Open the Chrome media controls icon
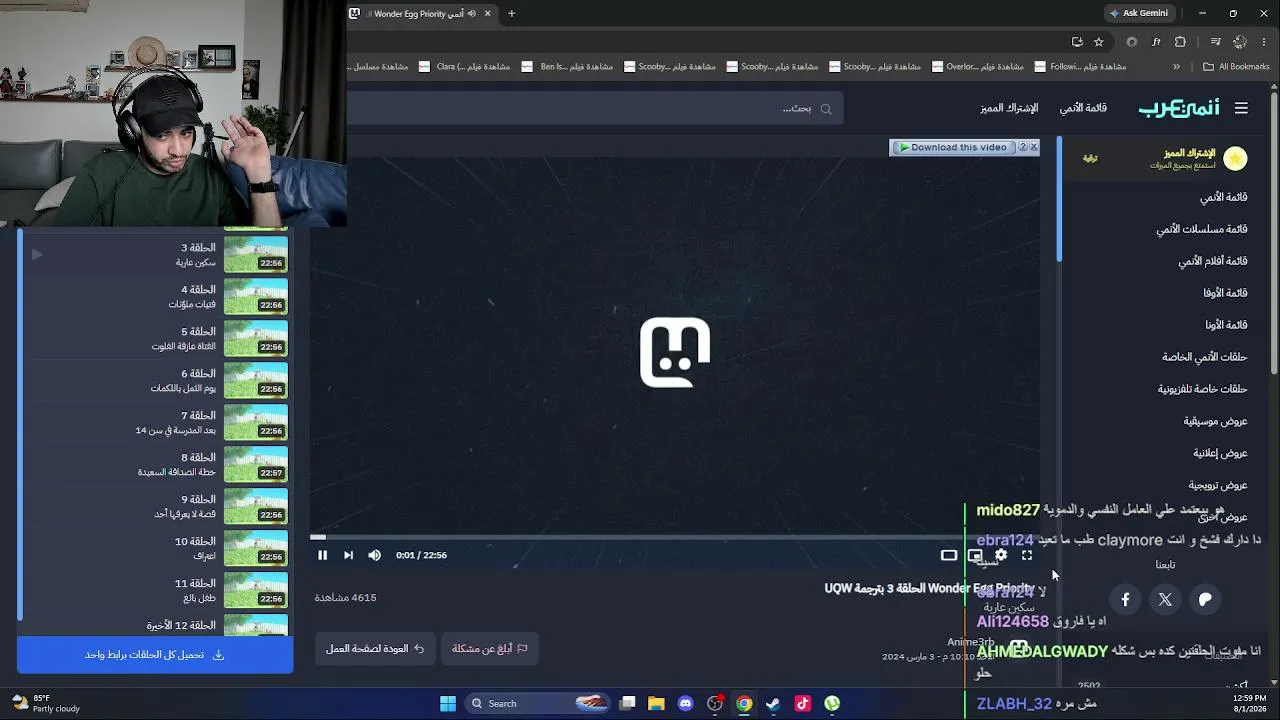This screenshot has height=720, width=1280. coord(1215,42)
